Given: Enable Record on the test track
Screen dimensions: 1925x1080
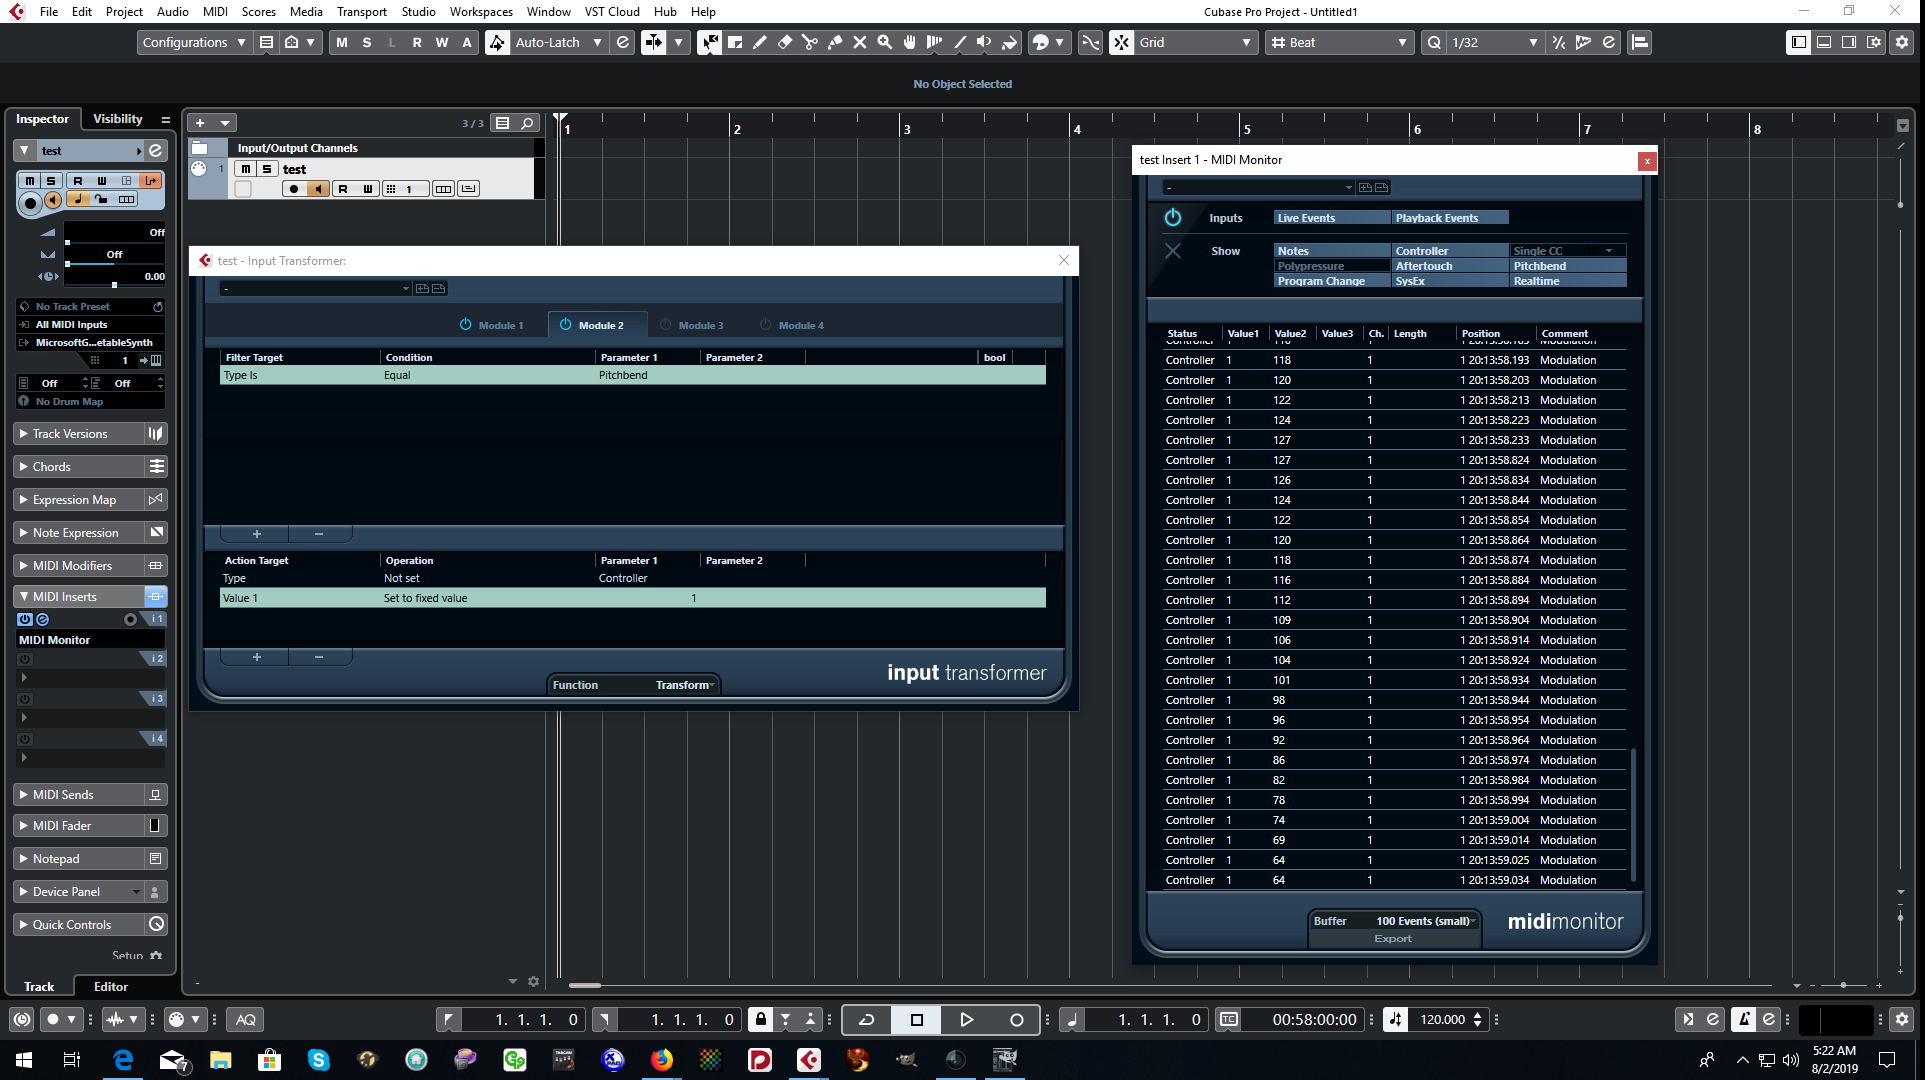Looking at the screenshot, I should pyautogui.click(x=294, y=189).
